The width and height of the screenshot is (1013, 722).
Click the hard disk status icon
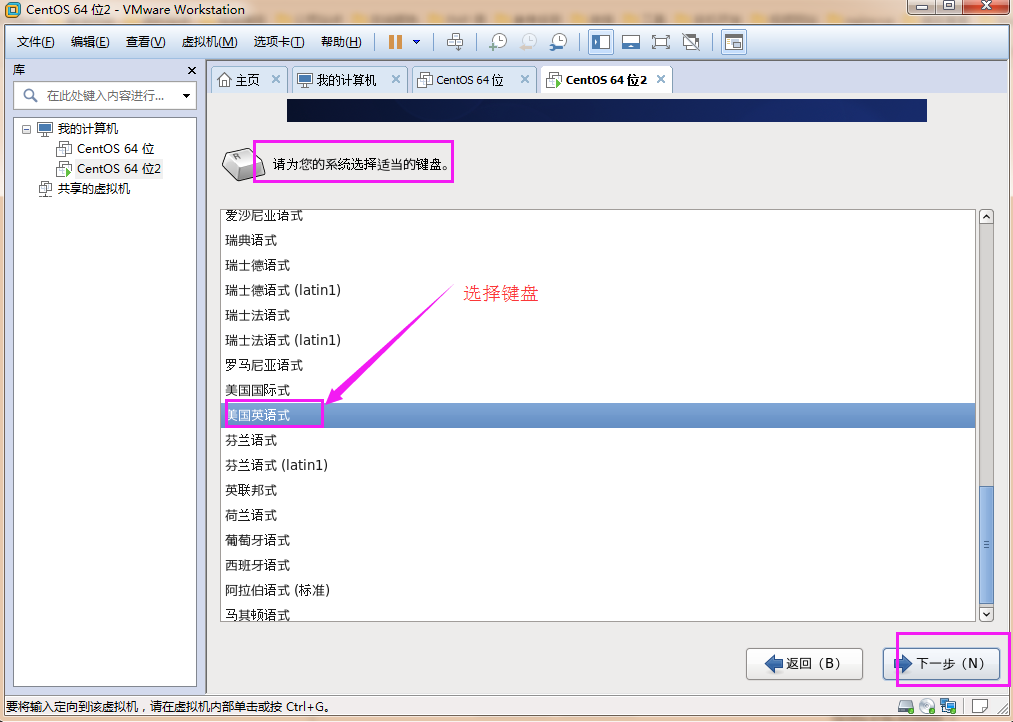click(x=906, y=707)
